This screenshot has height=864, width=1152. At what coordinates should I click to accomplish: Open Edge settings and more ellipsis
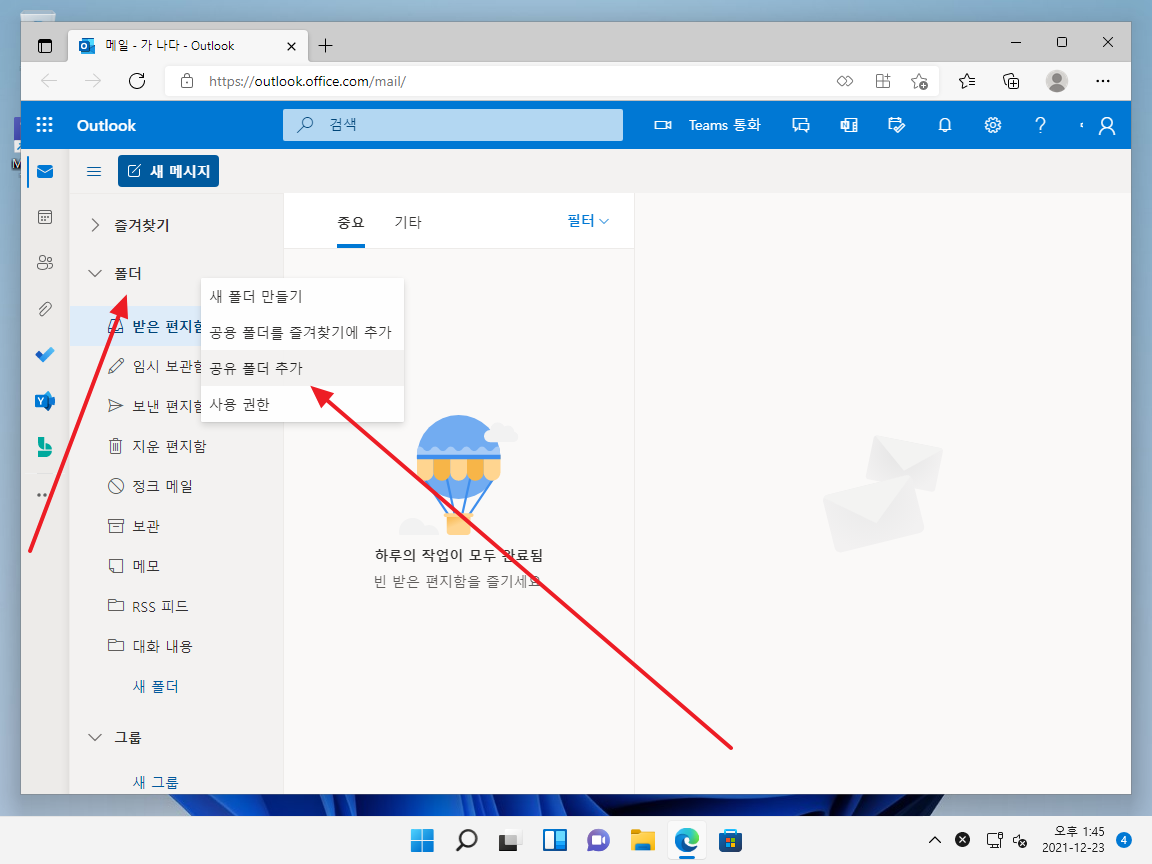[1103, 81]
